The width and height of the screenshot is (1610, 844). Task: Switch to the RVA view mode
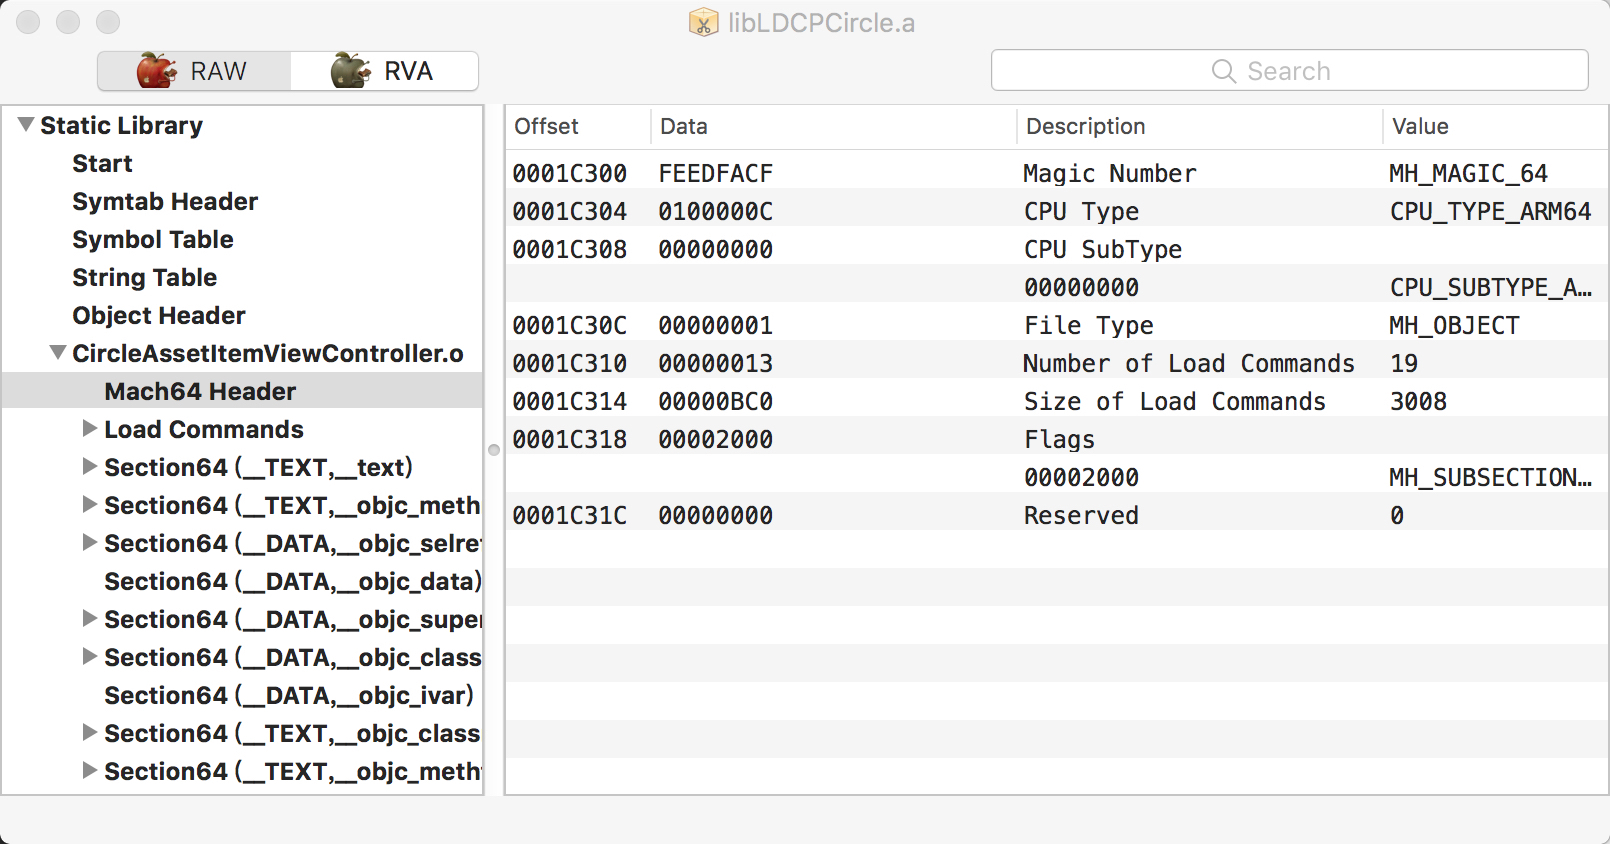click(384, 71)
